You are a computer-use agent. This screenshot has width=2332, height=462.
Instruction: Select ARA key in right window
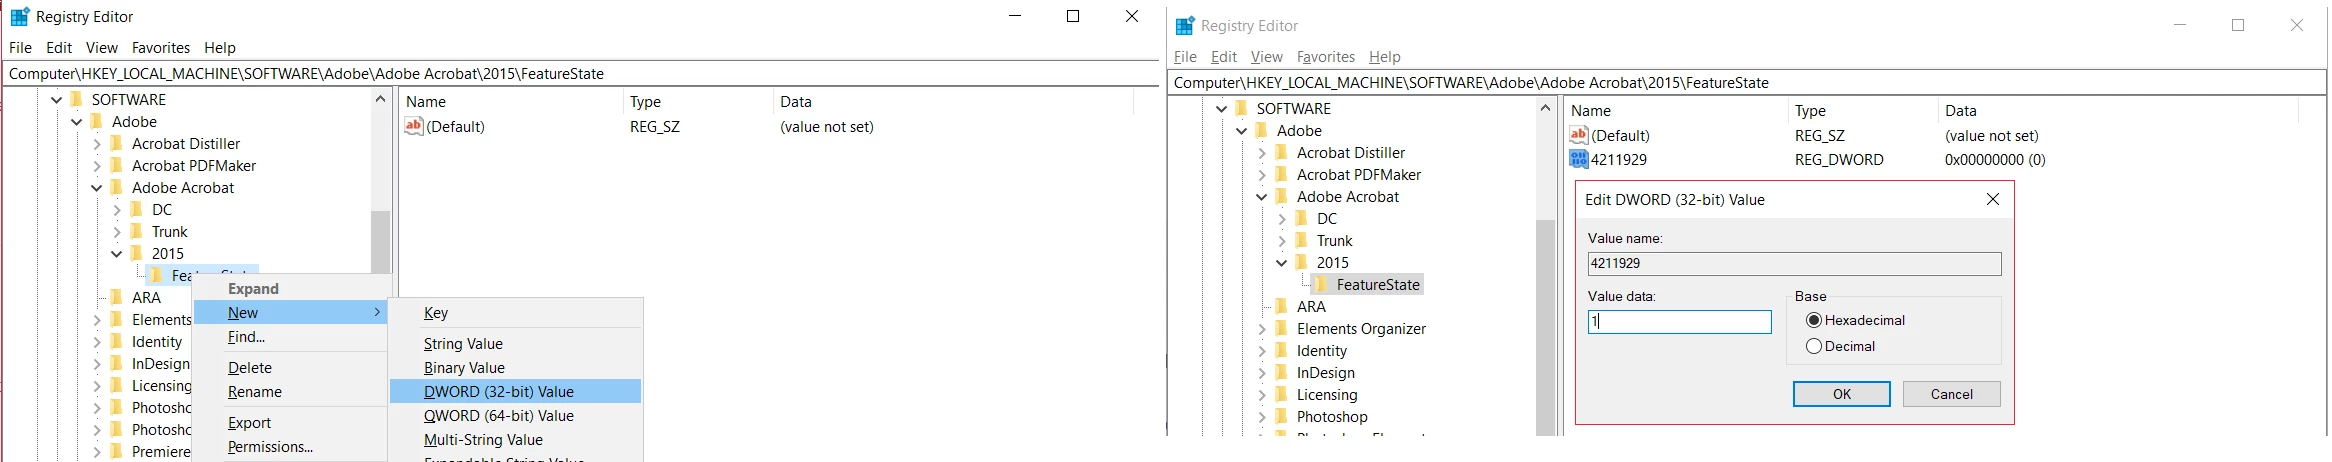(1311, 306)
